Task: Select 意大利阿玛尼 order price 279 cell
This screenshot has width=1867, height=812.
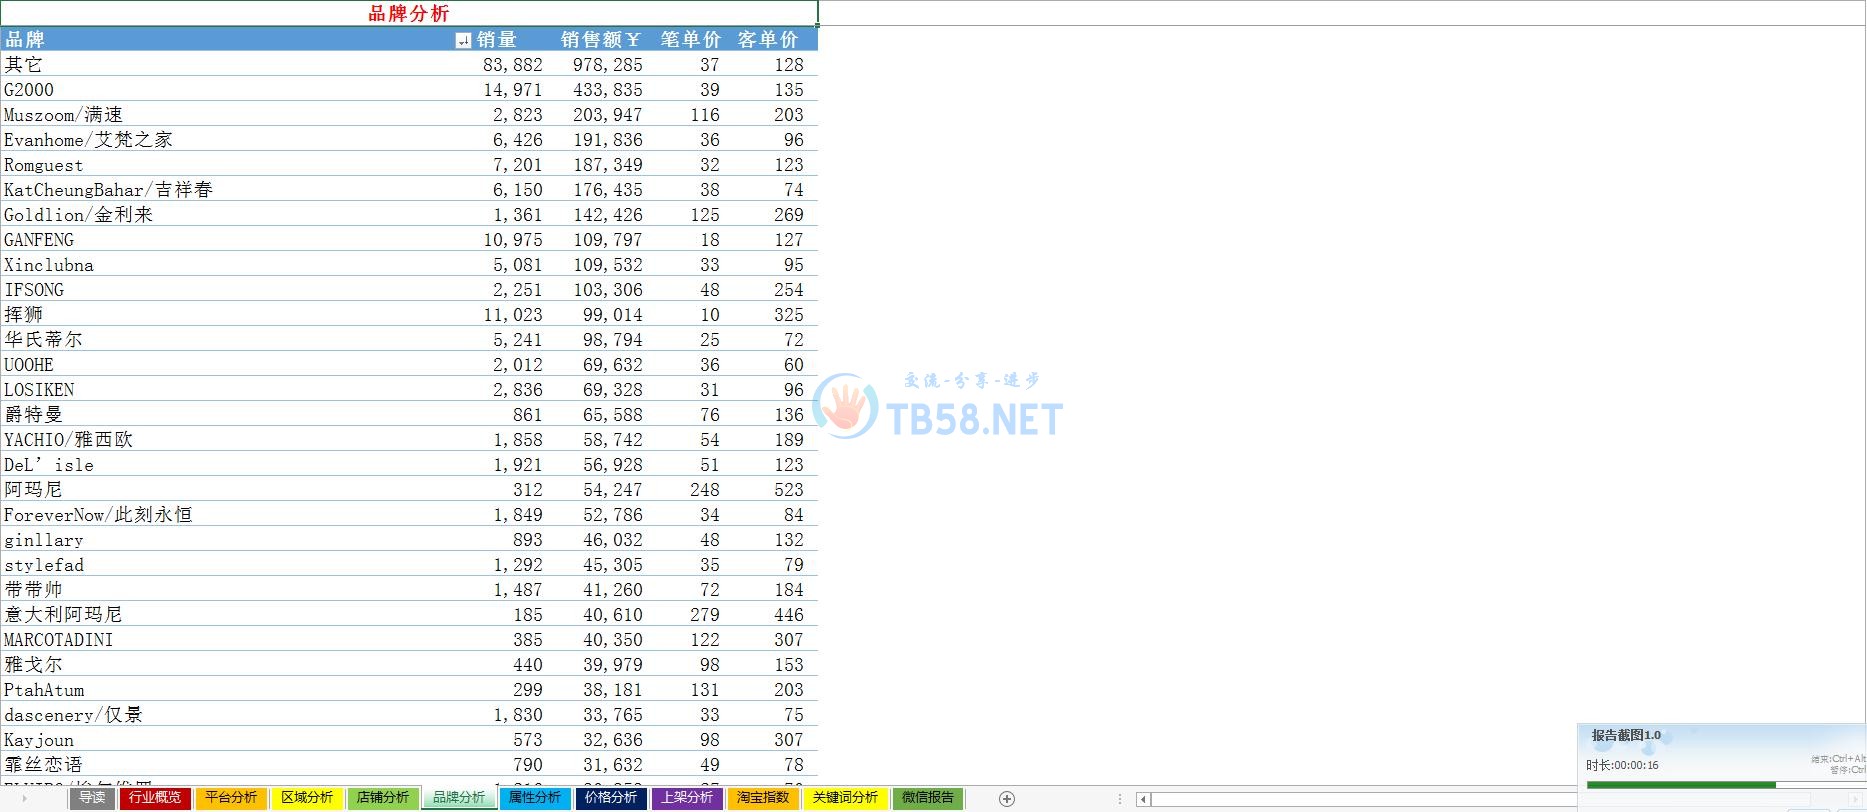Action: (x=704, y=615)
